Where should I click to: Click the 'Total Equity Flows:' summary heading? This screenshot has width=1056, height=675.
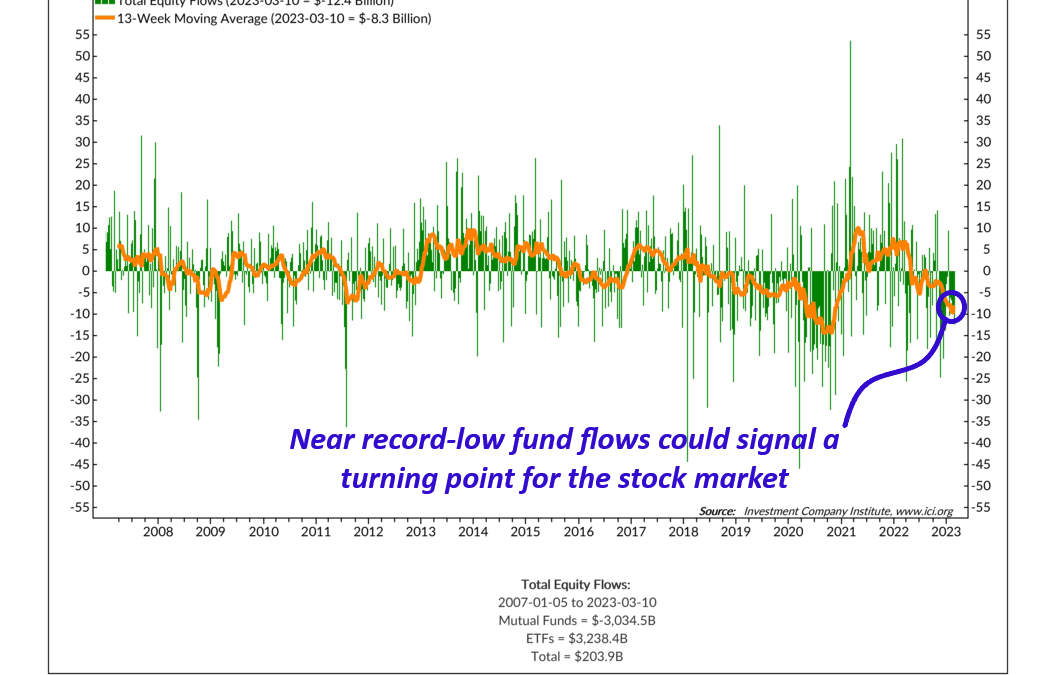575,583
